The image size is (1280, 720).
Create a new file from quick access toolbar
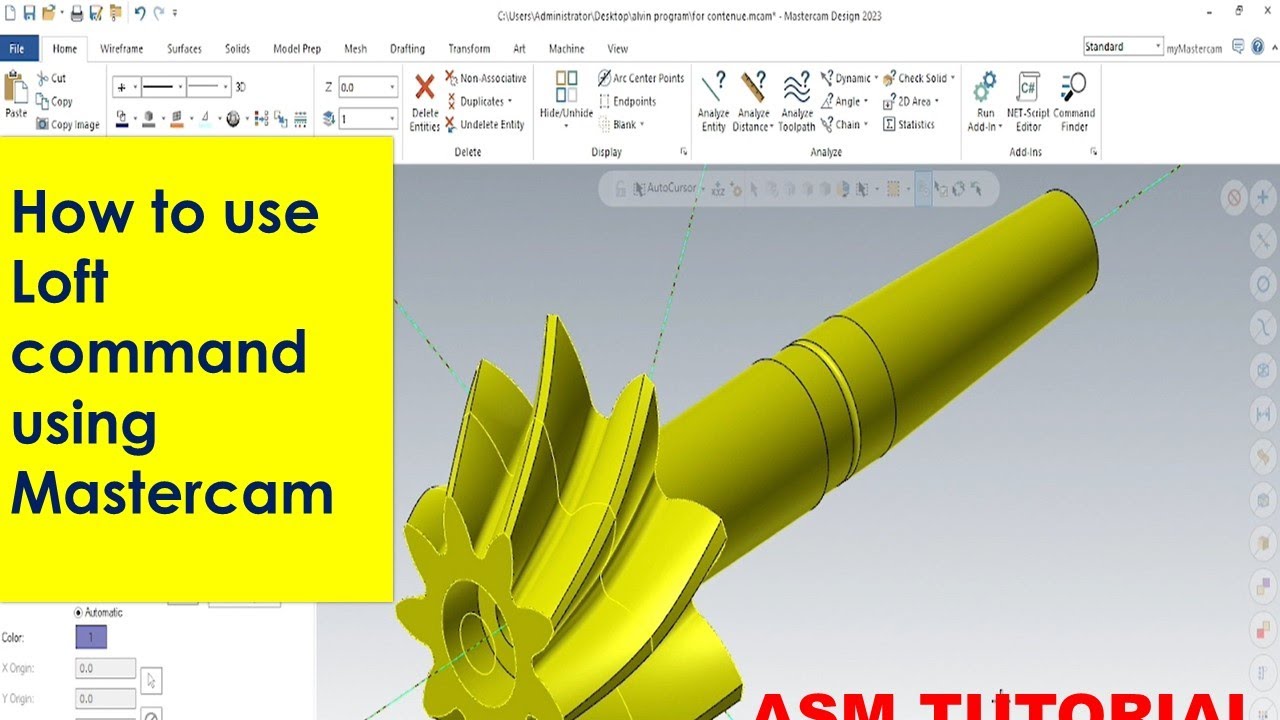pos(11,13)
